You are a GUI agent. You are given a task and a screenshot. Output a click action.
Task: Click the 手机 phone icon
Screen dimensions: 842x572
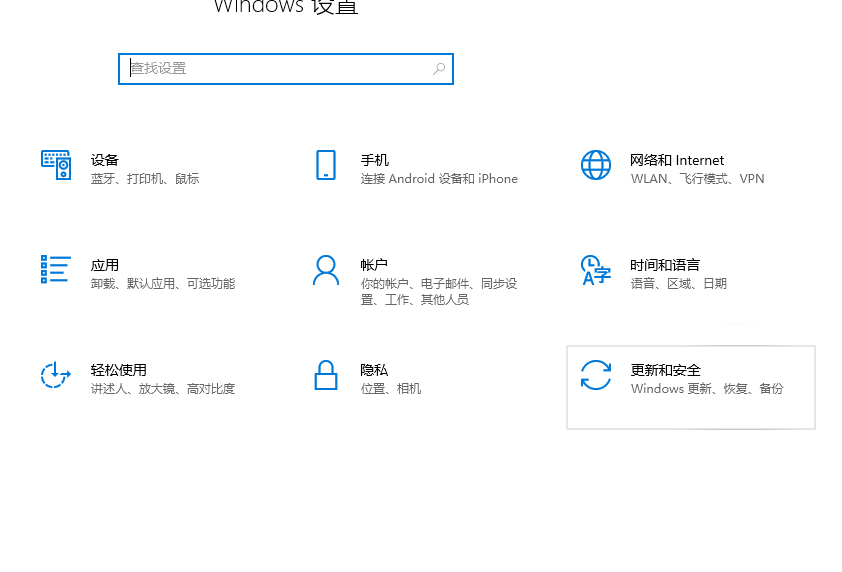click(x=326, y=165)
